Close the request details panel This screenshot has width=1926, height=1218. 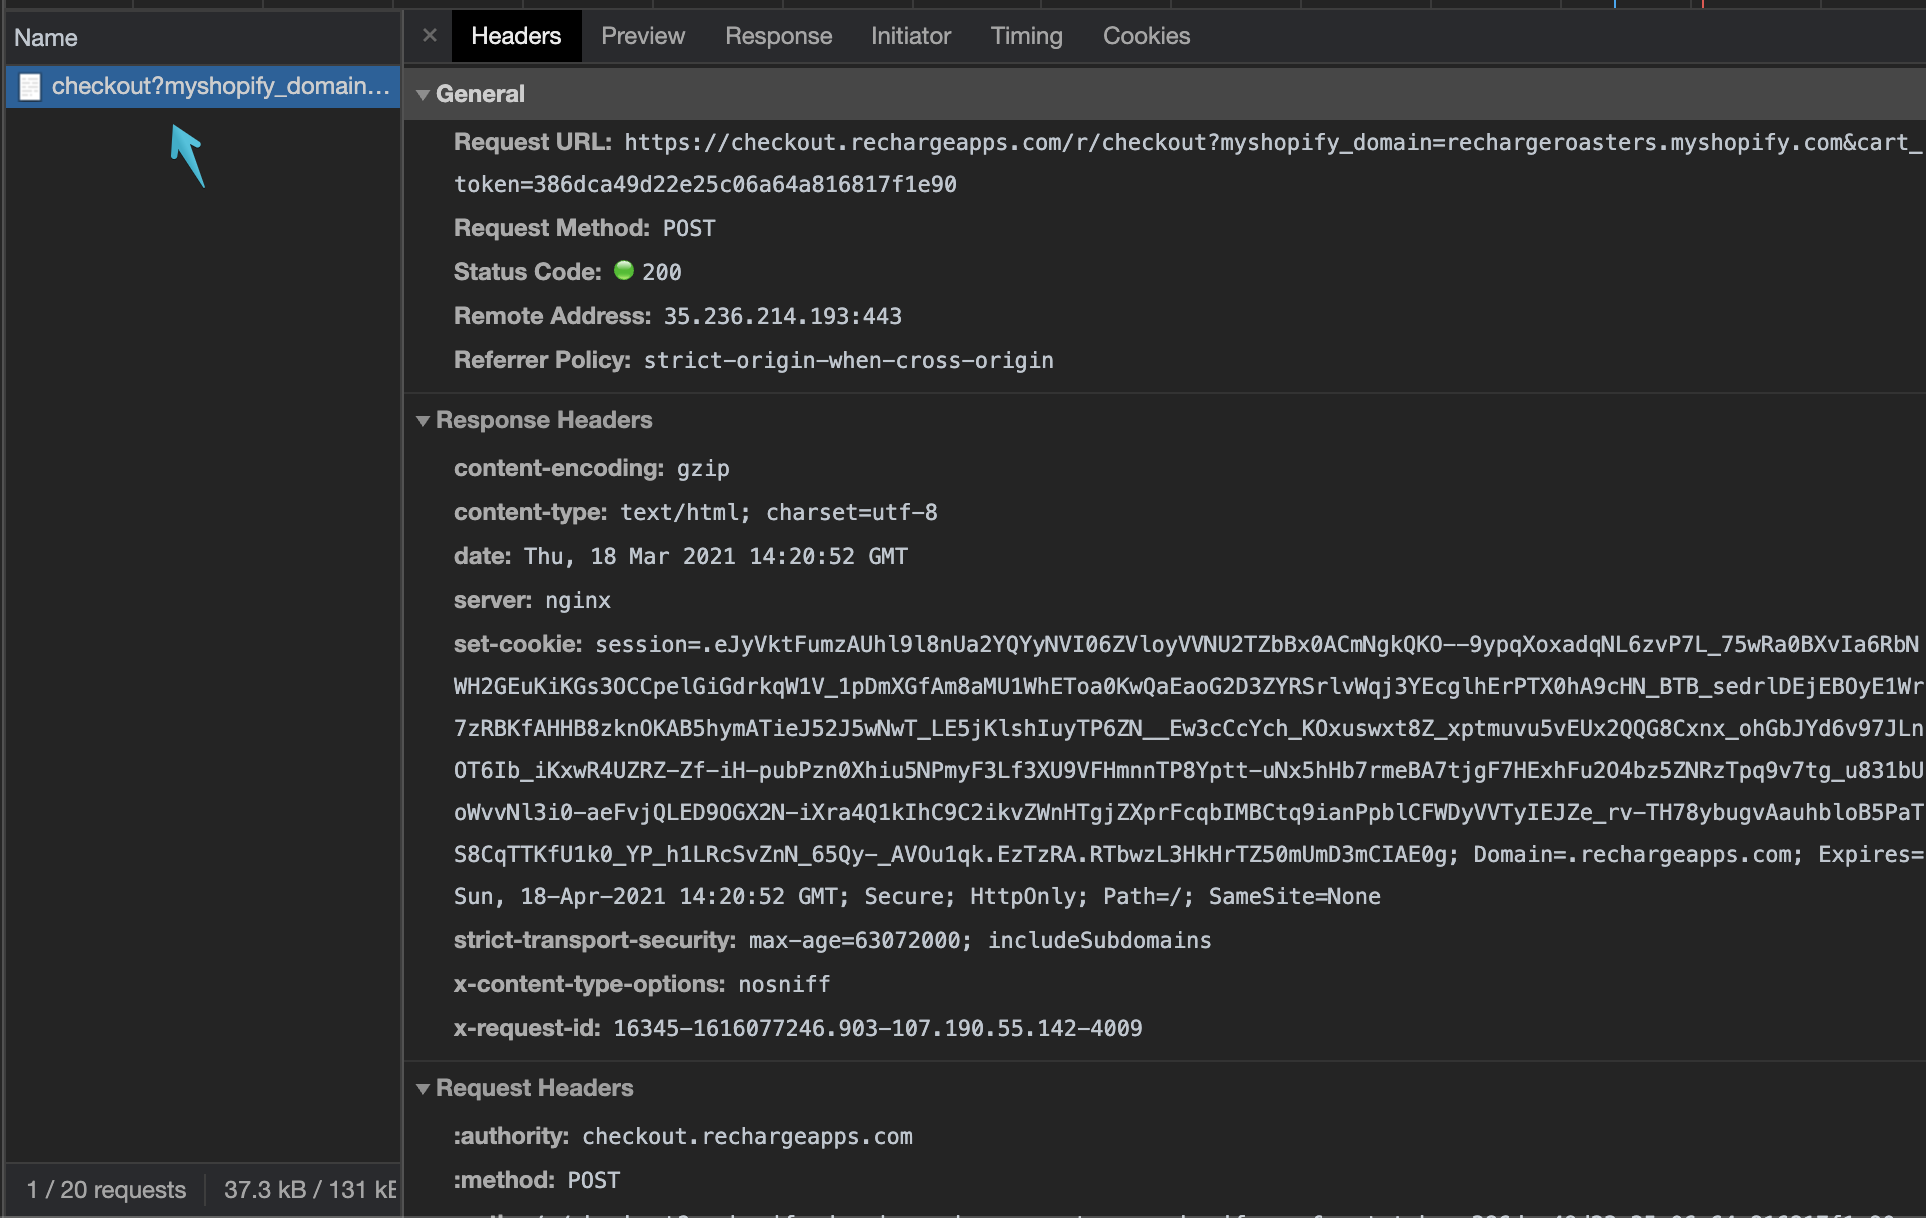430,36
